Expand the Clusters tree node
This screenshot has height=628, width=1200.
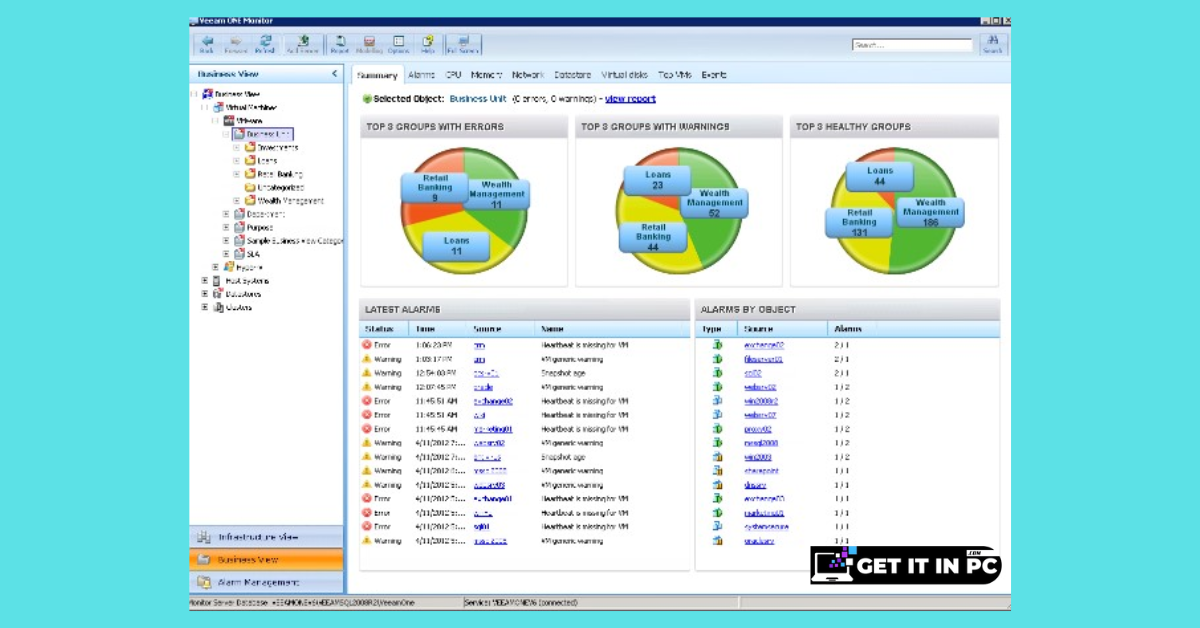205,308
